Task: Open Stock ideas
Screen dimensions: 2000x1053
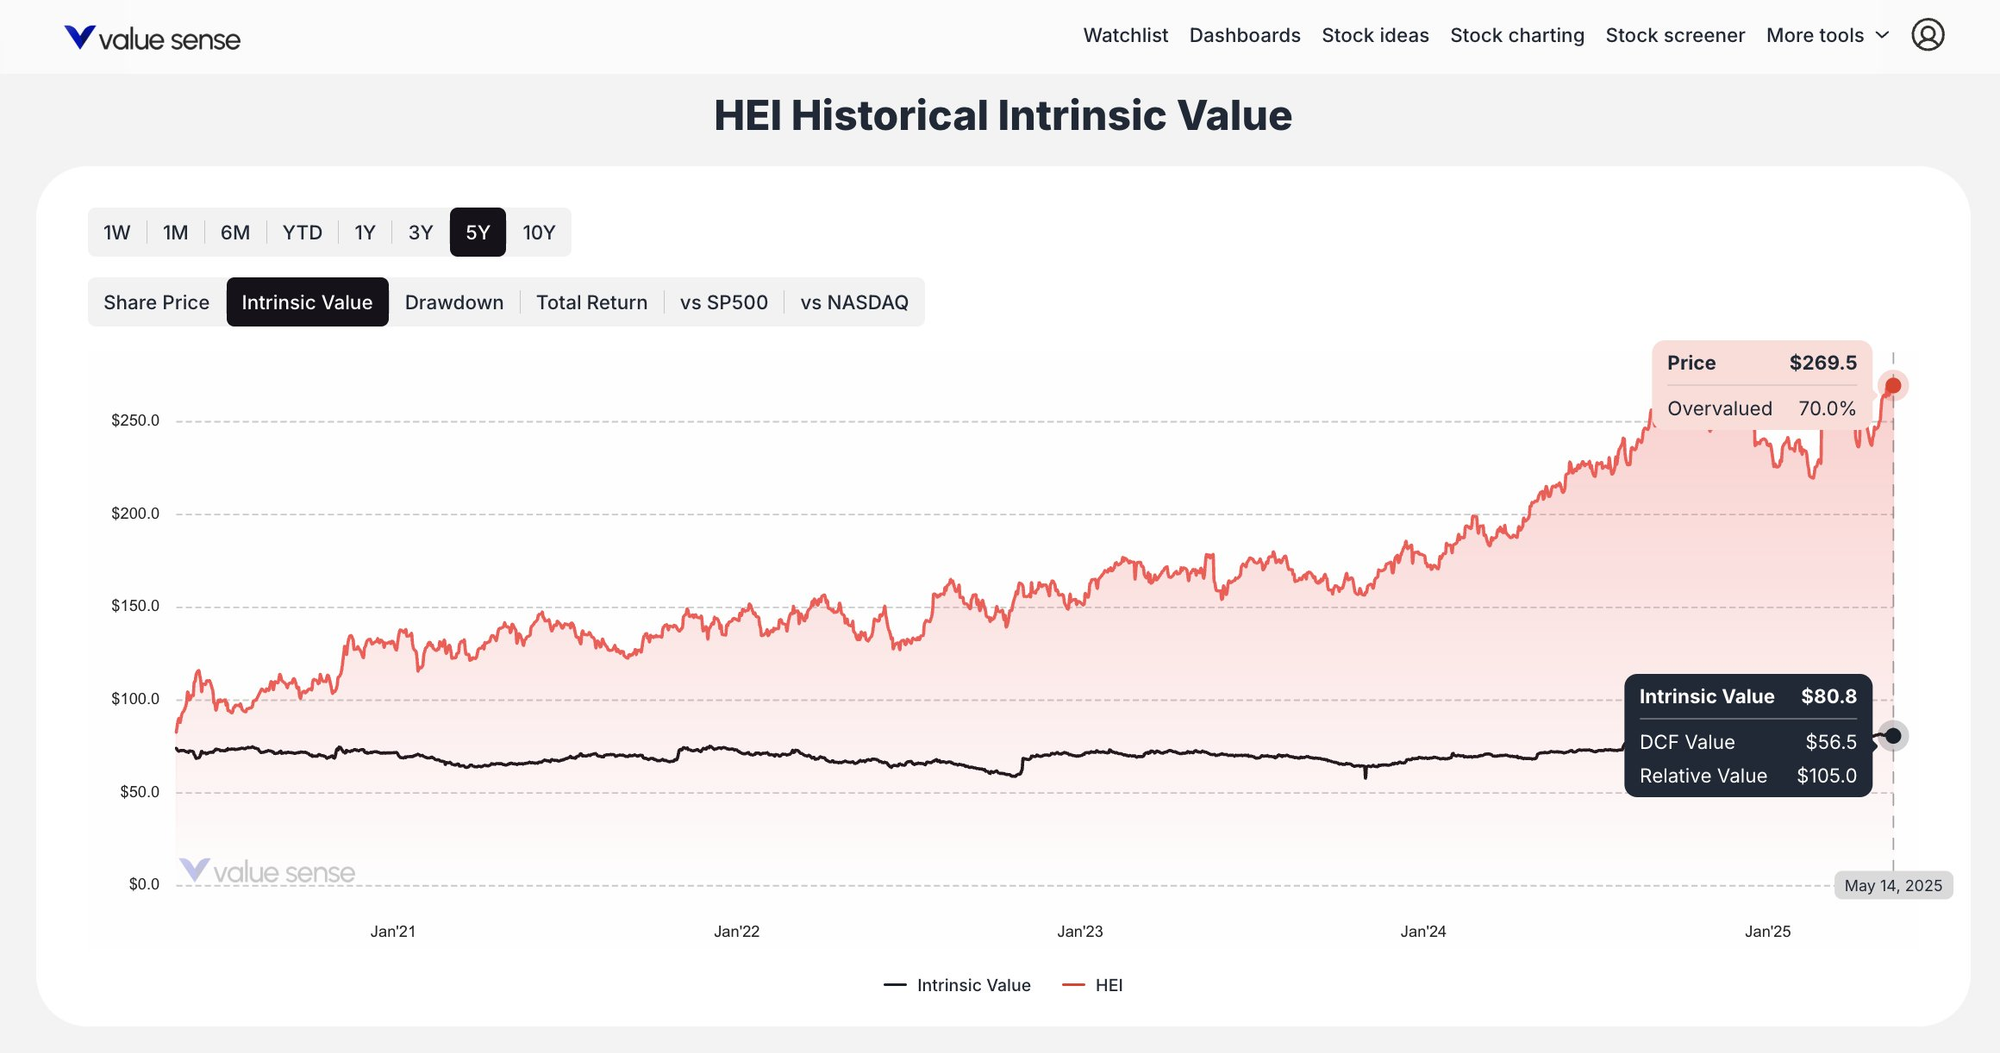Action: (1375, 35)
